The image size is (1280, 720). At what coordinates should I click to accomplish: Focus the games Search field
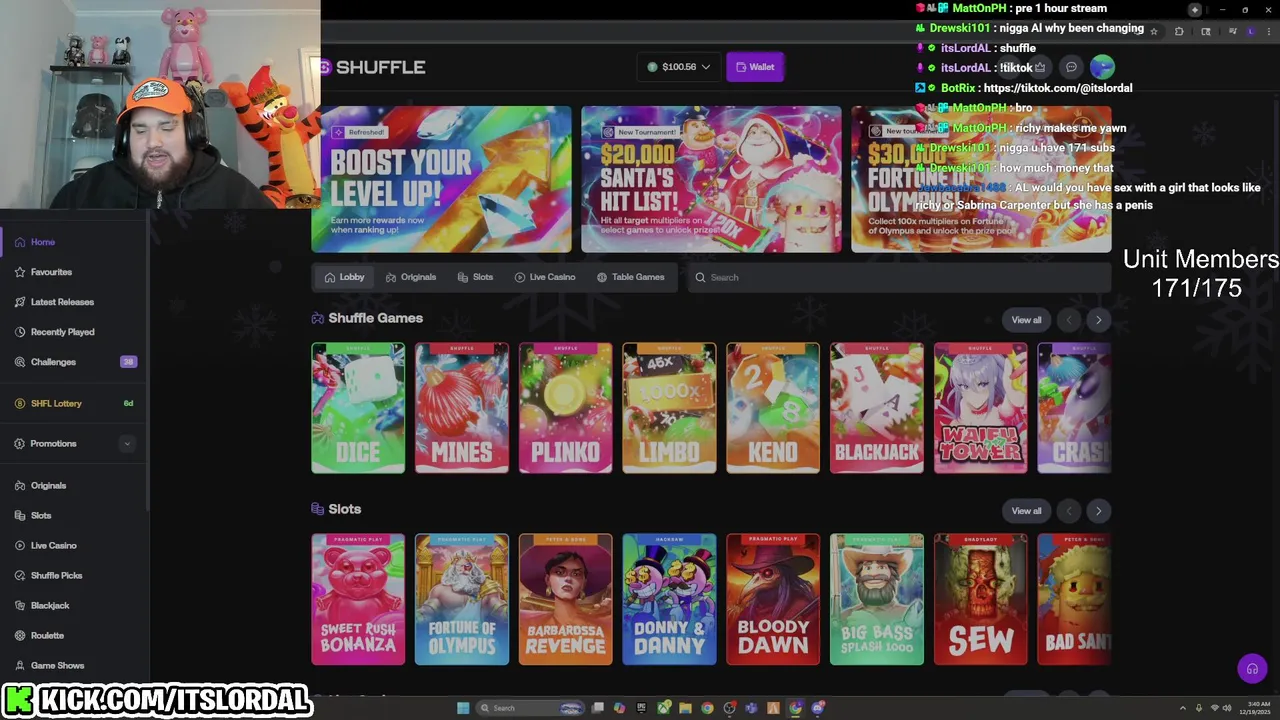click(900, 277)
